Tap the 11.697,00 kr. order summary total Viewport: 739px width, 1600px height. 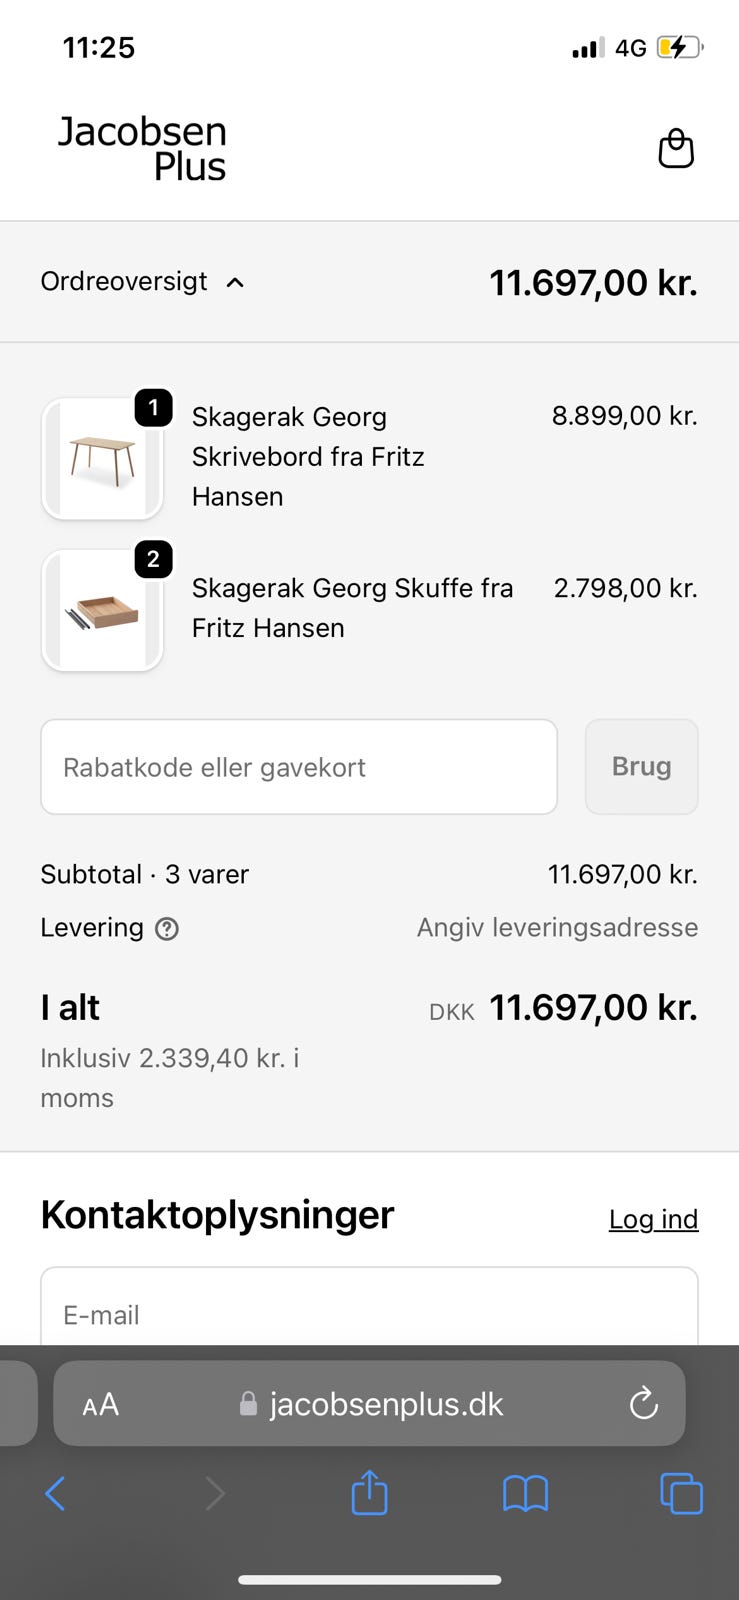(x=592, y=283)
